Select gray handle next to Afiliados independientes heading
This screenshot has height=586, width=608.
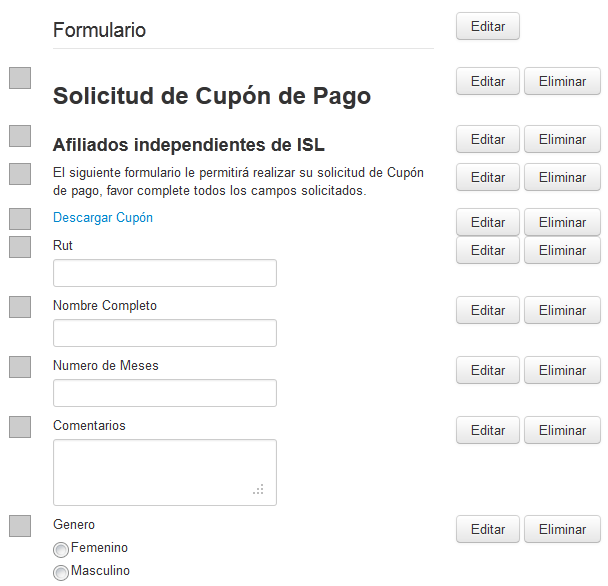(20, 136)
